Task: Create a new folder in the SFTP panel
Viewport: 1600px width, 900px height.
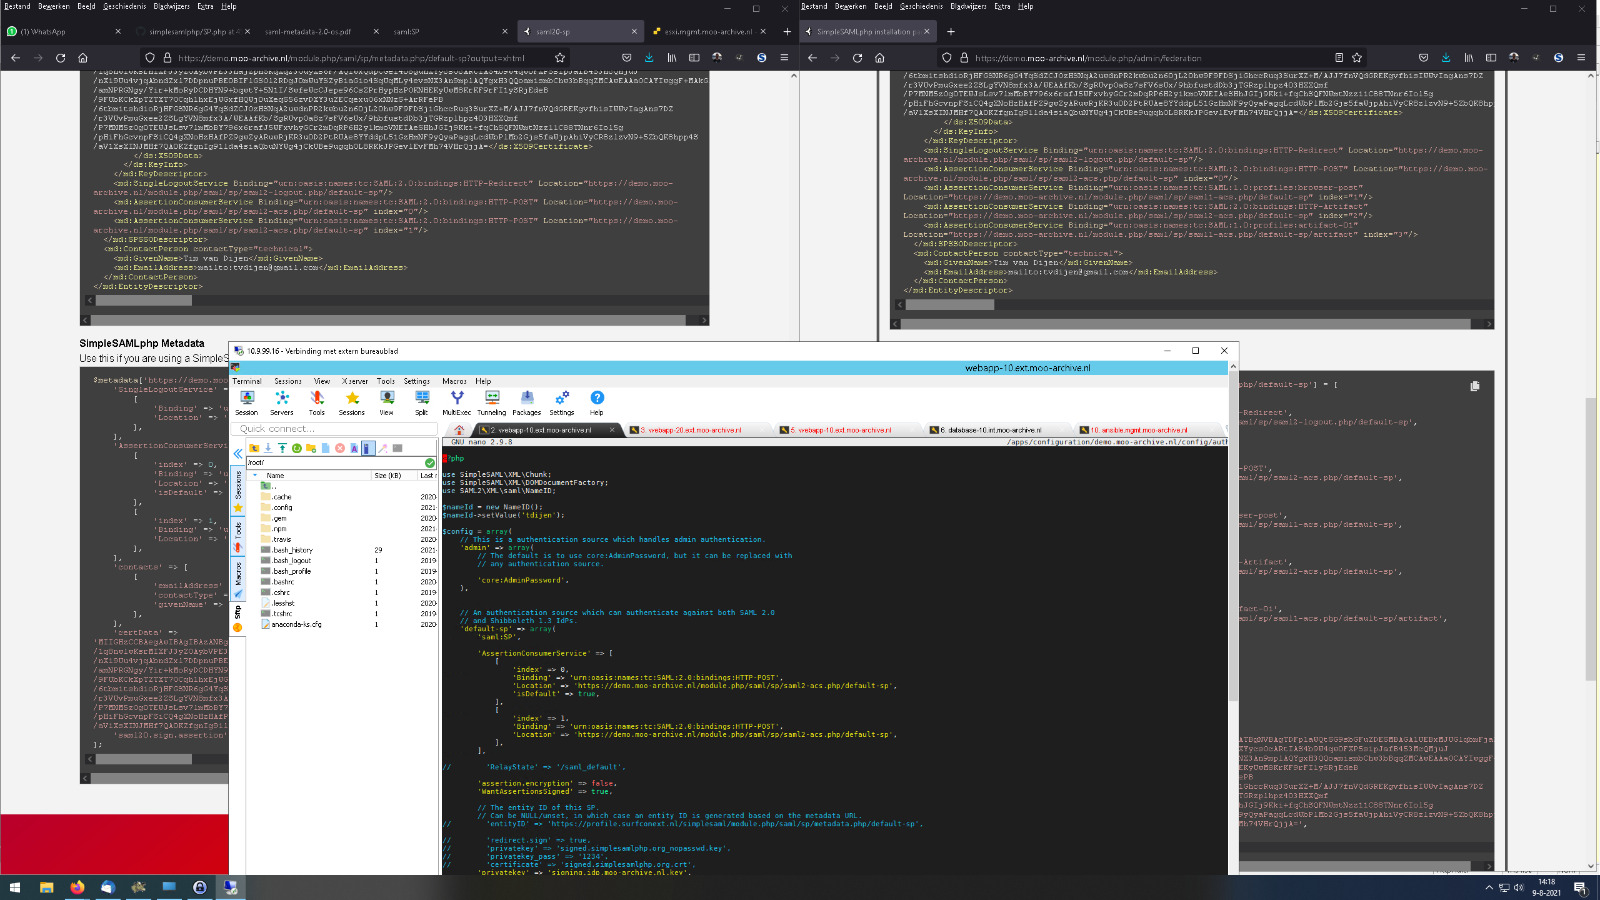Action: (311, 448)
